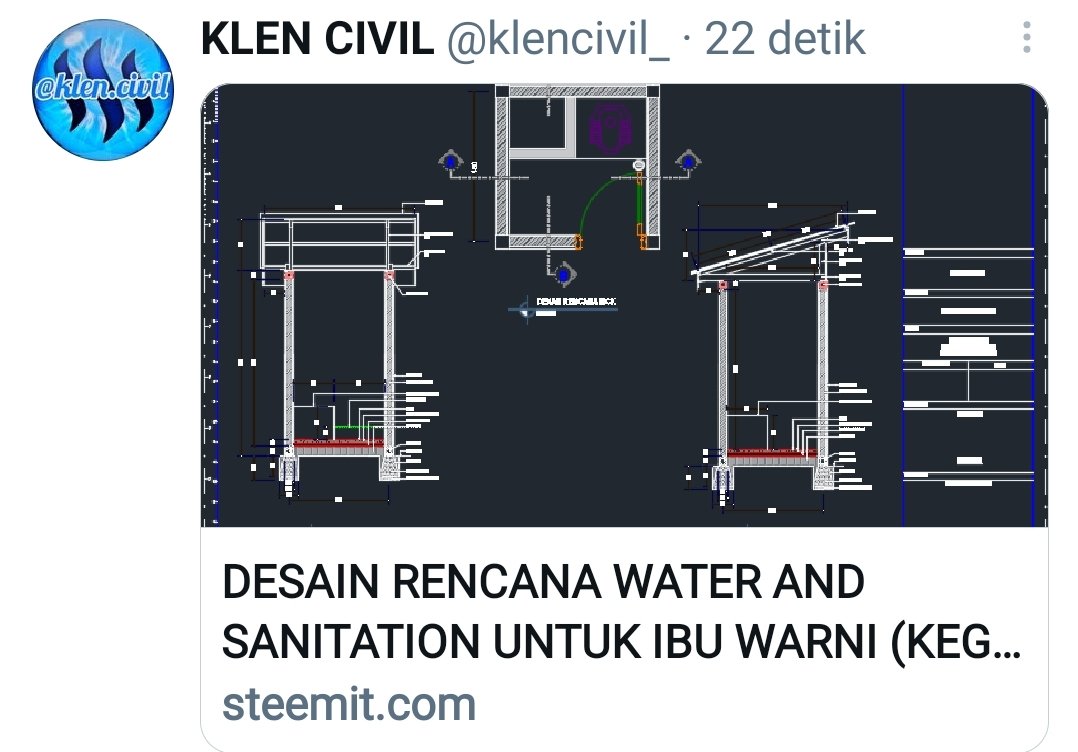This screenshot has width=1078, height=752.
Task: Click the left flat-roof section drawing
Action: (340, 352)
